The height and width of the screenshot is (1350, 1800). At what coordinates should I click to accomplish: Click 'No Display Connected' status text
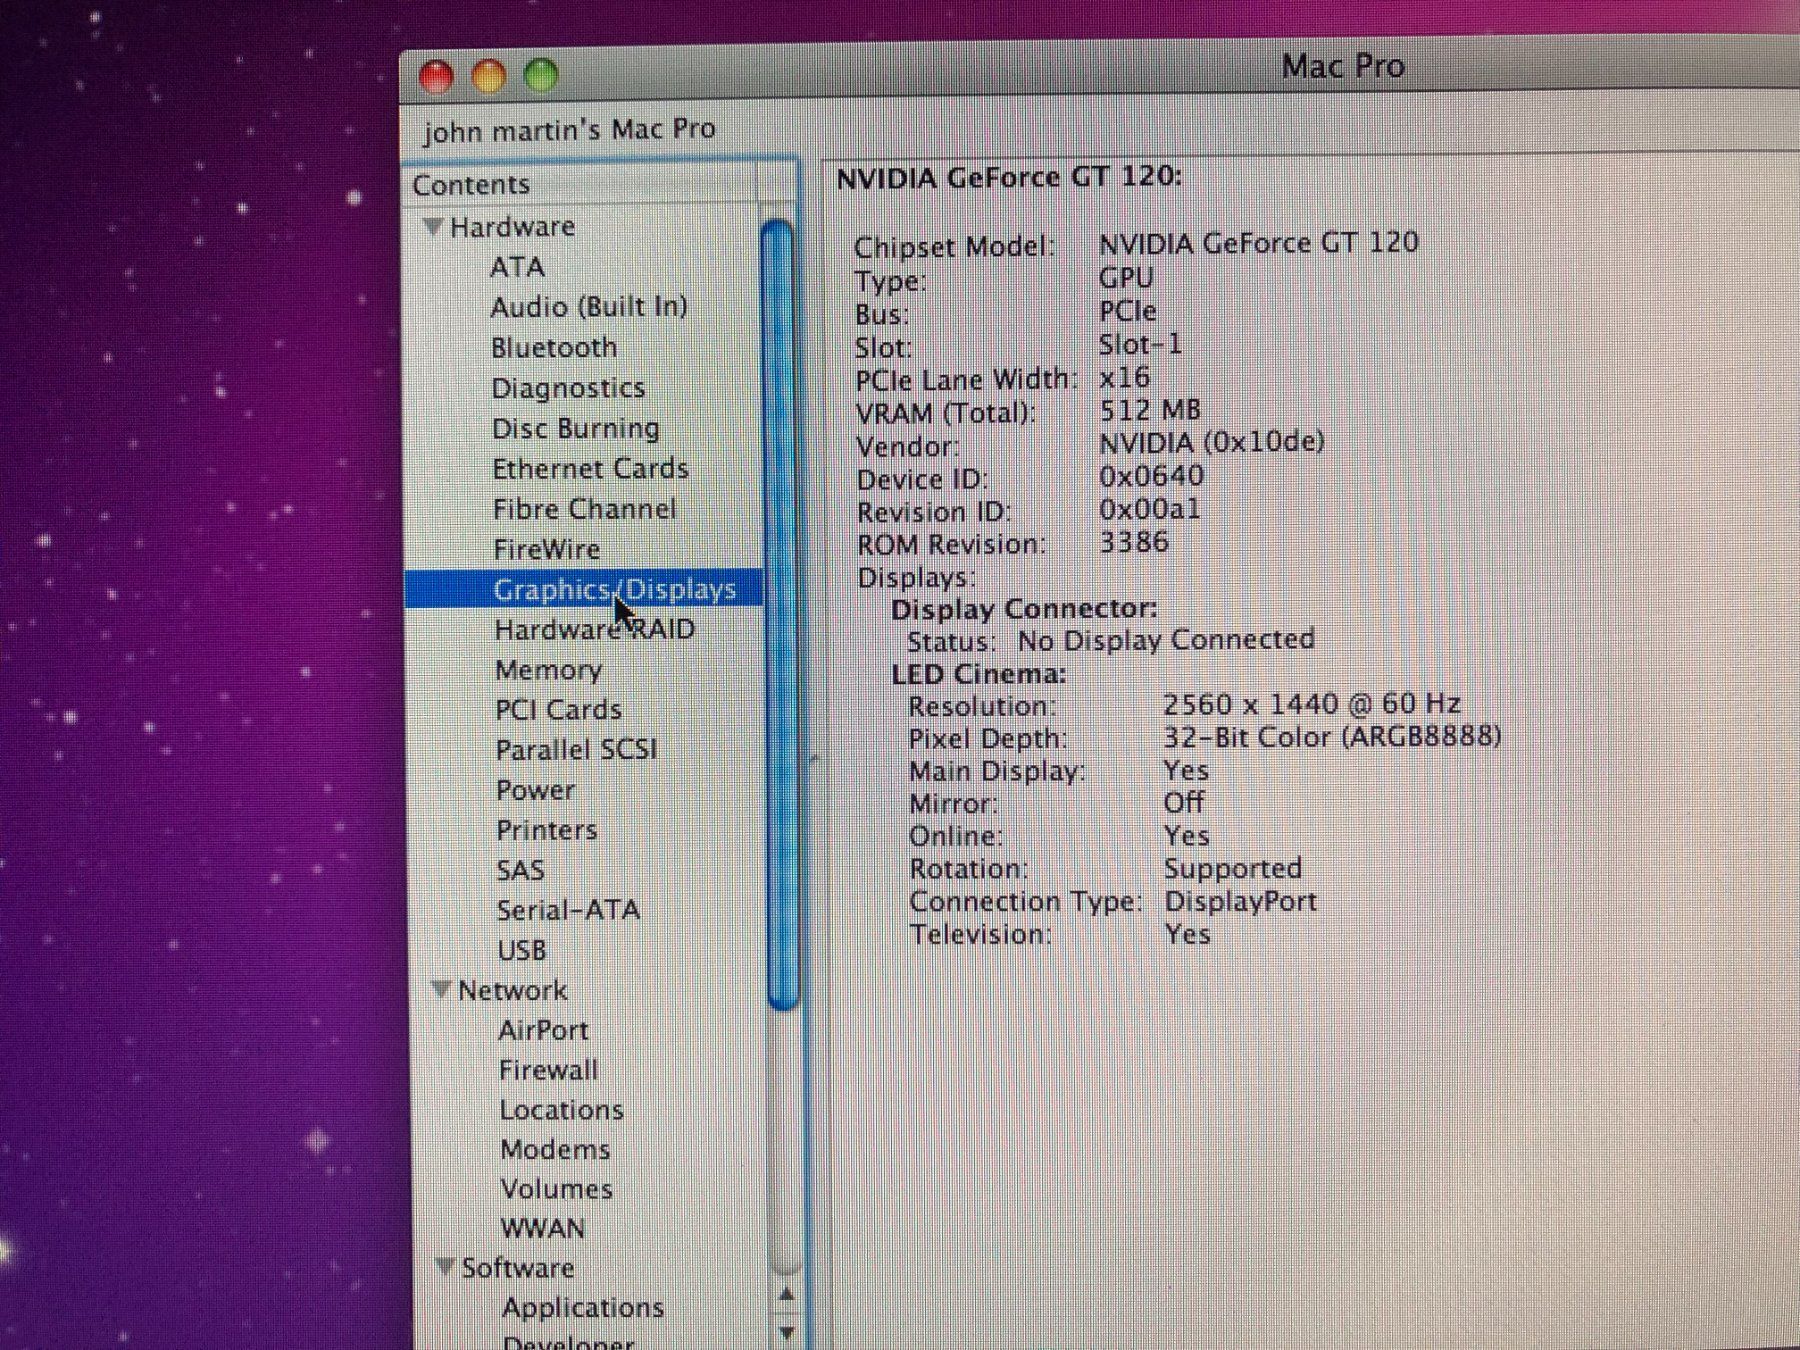point(1166,640)
